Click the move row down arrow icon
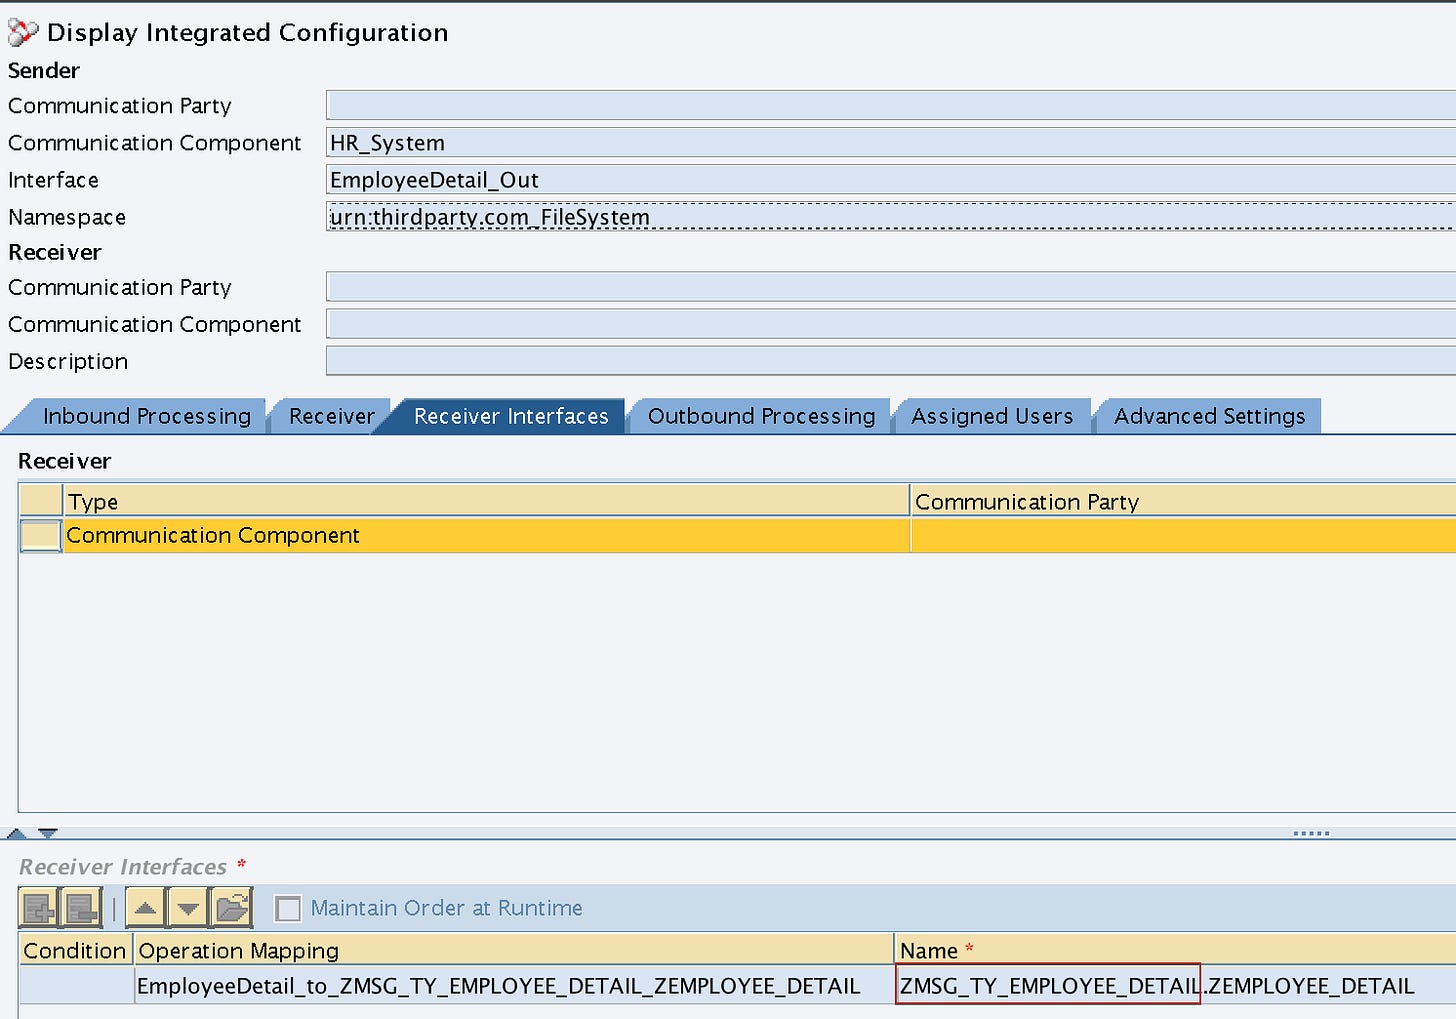Screen dimensions: 1456x1019 click(x=188, y=908)
